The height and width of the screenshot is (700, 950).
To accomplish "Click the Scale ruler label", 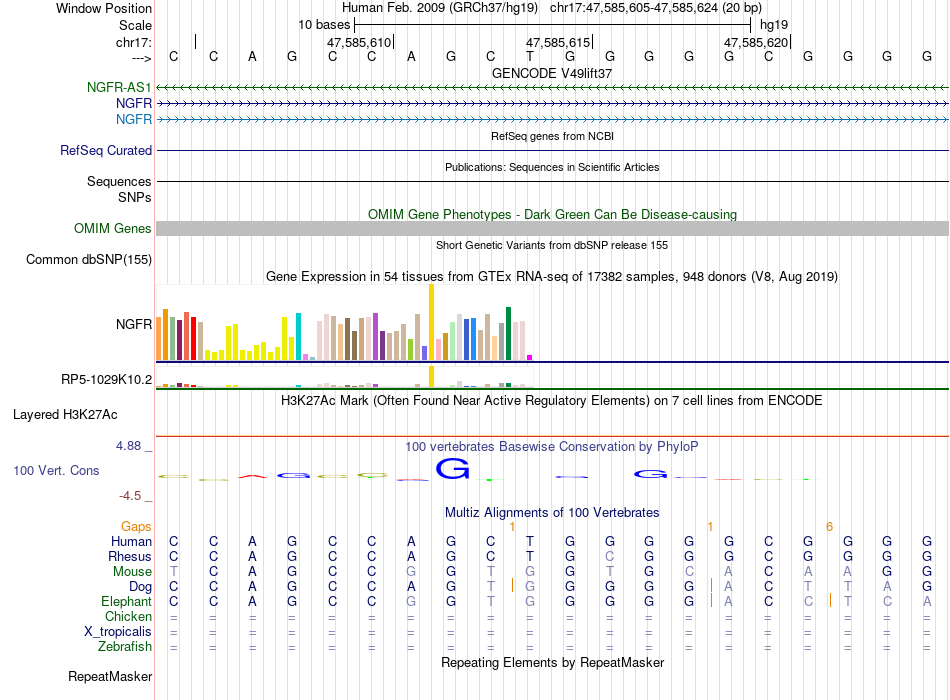I will [x=135, y=25].
